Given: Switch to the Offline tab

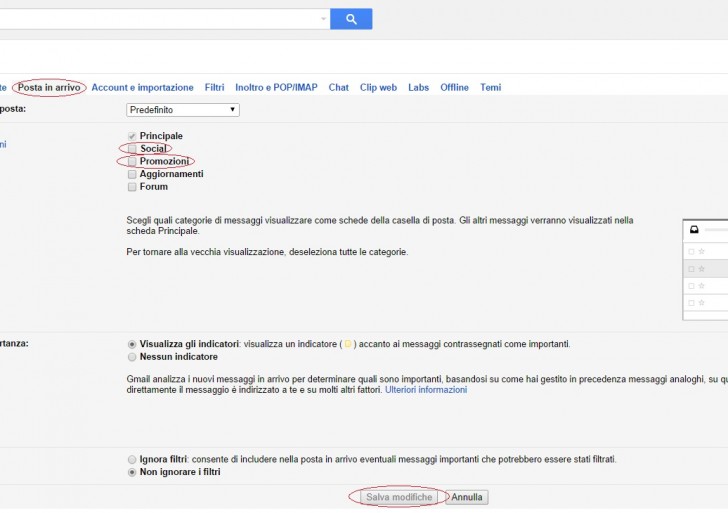Looking at the screenshot, I should pos(455,87).
